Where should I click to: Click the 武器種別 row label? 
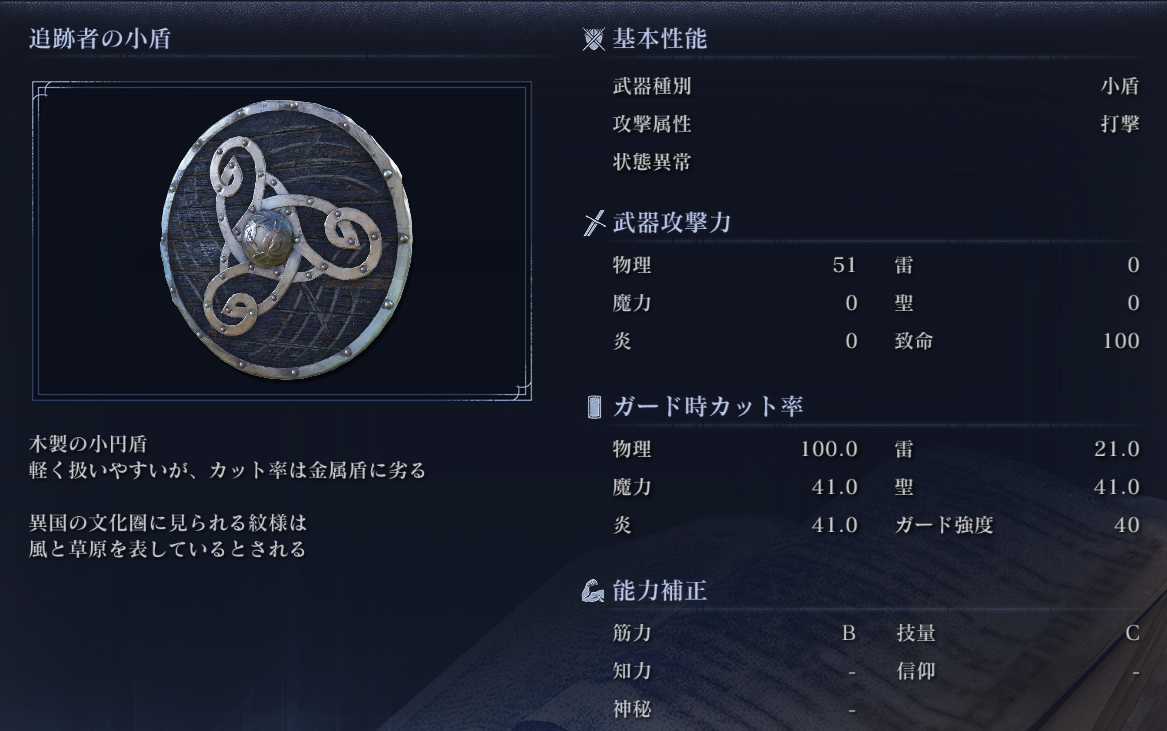pos(652,86)
